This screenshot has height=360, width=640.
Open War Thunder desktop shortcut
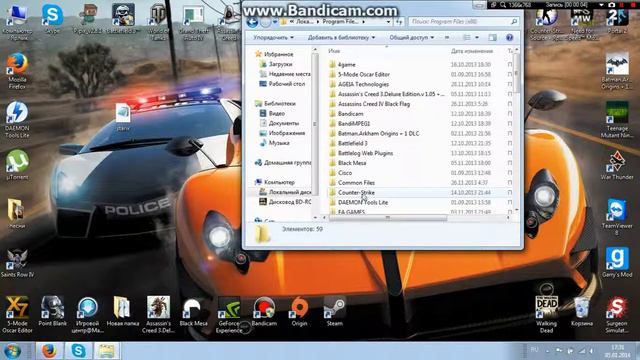[x=617, y=165]
